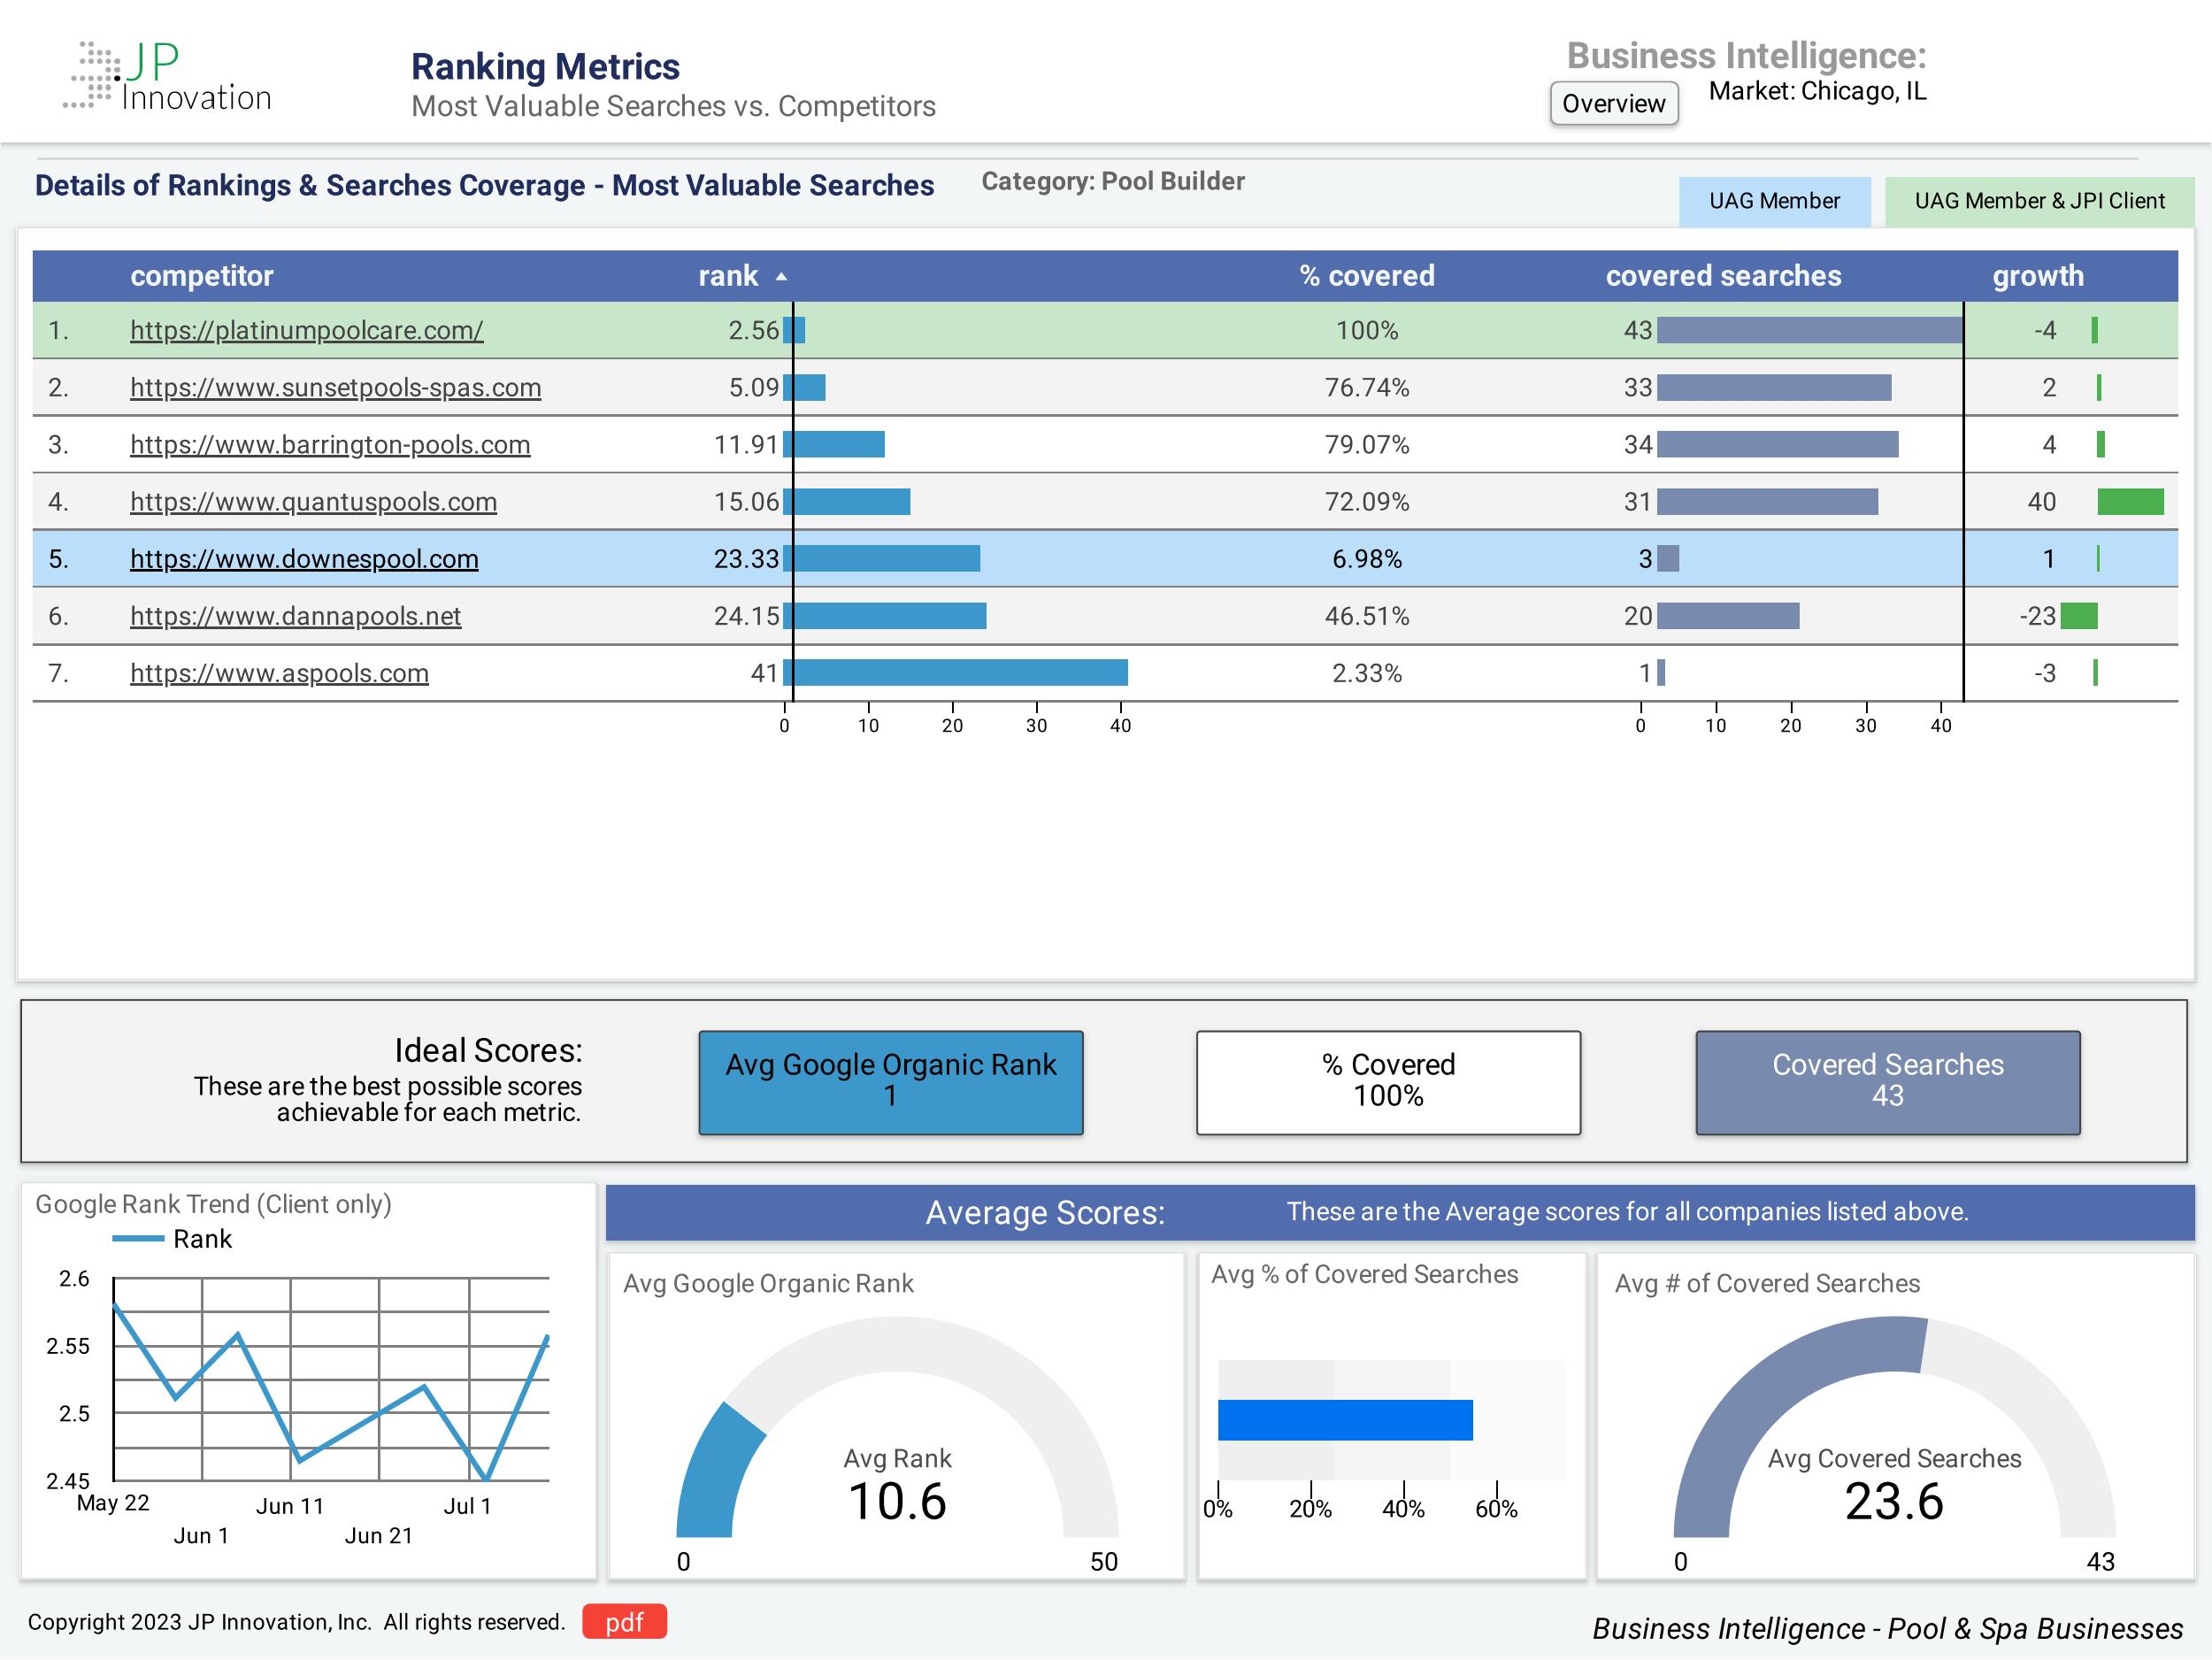Image resolution: width=2212 pixels, height=1660 pixels.
Task: Click Category: Pool Builder label
Action: (1113, 181)
